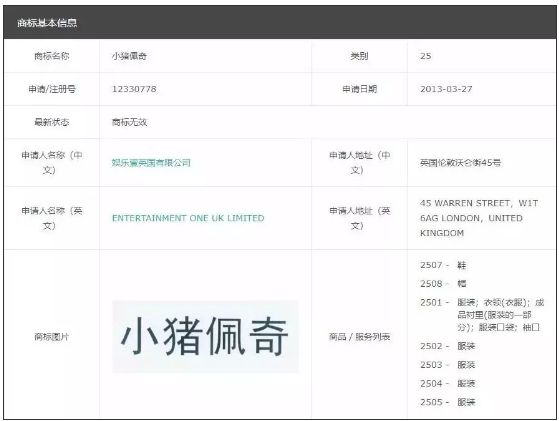Select the Chinese address 英国伦敦沃伦街45号
The image size is (559, 421).
[x=460, y=163]
